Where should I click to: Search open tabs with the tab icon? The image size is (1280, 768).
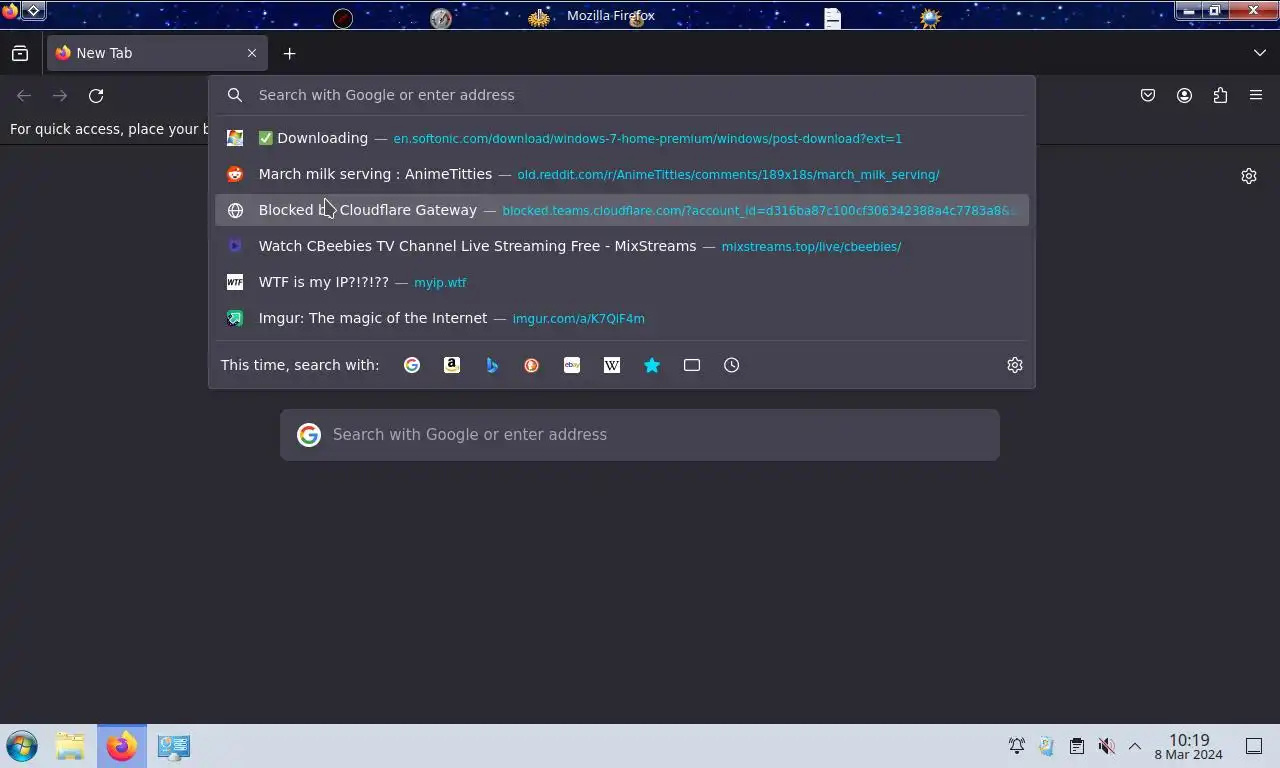[692, 365]
